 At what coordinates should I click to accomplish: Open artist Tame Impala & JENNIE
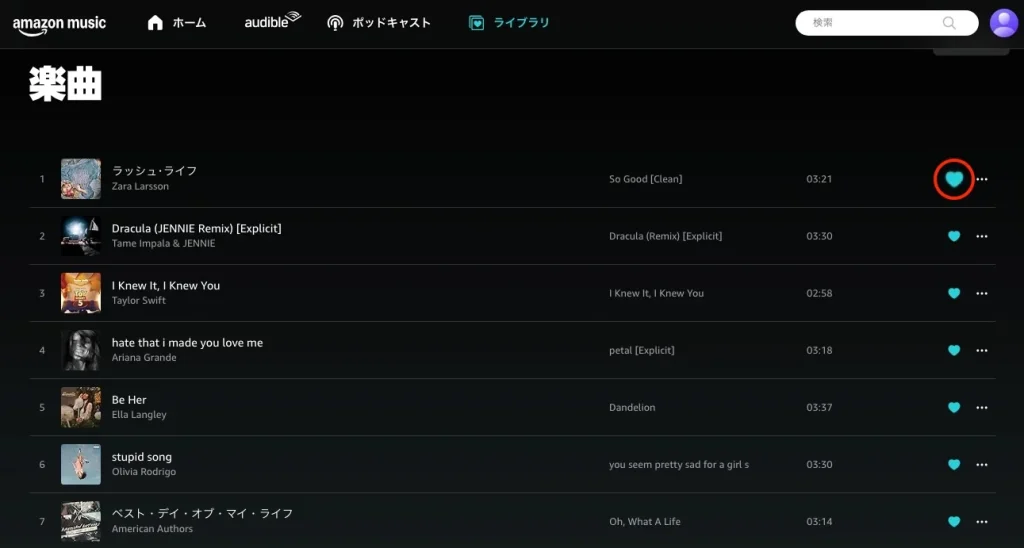click(x=163, y=243)
